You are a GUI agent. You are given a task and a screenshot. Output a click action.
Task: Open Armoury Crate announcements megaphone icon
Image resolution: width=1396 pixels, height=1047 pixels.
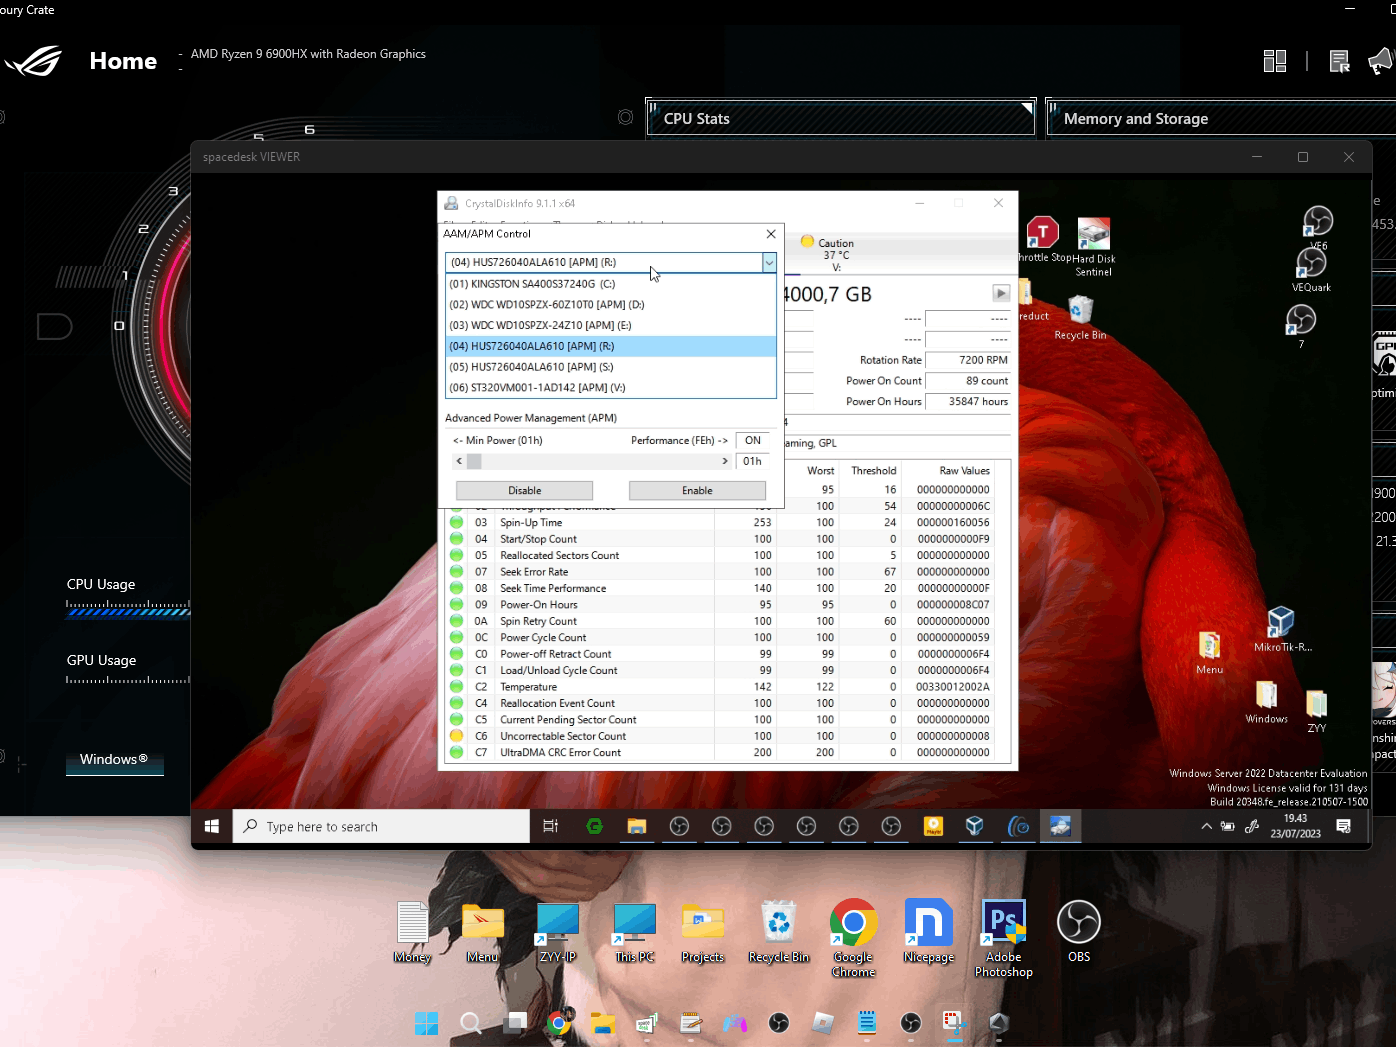(x=1381, y=62)
